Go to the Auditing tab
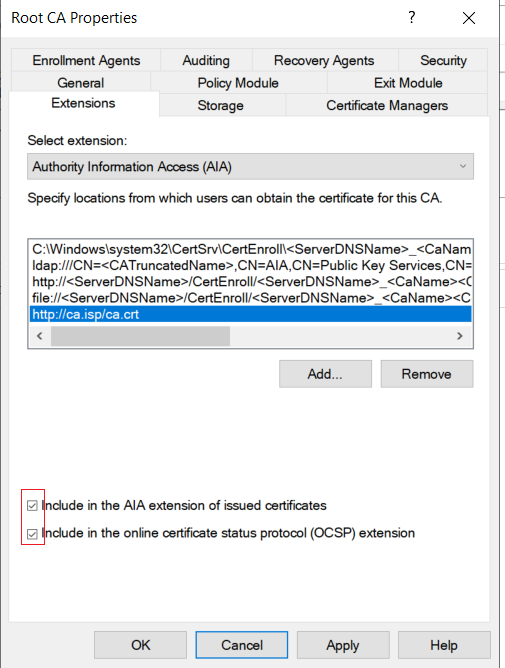 point(206,60)
